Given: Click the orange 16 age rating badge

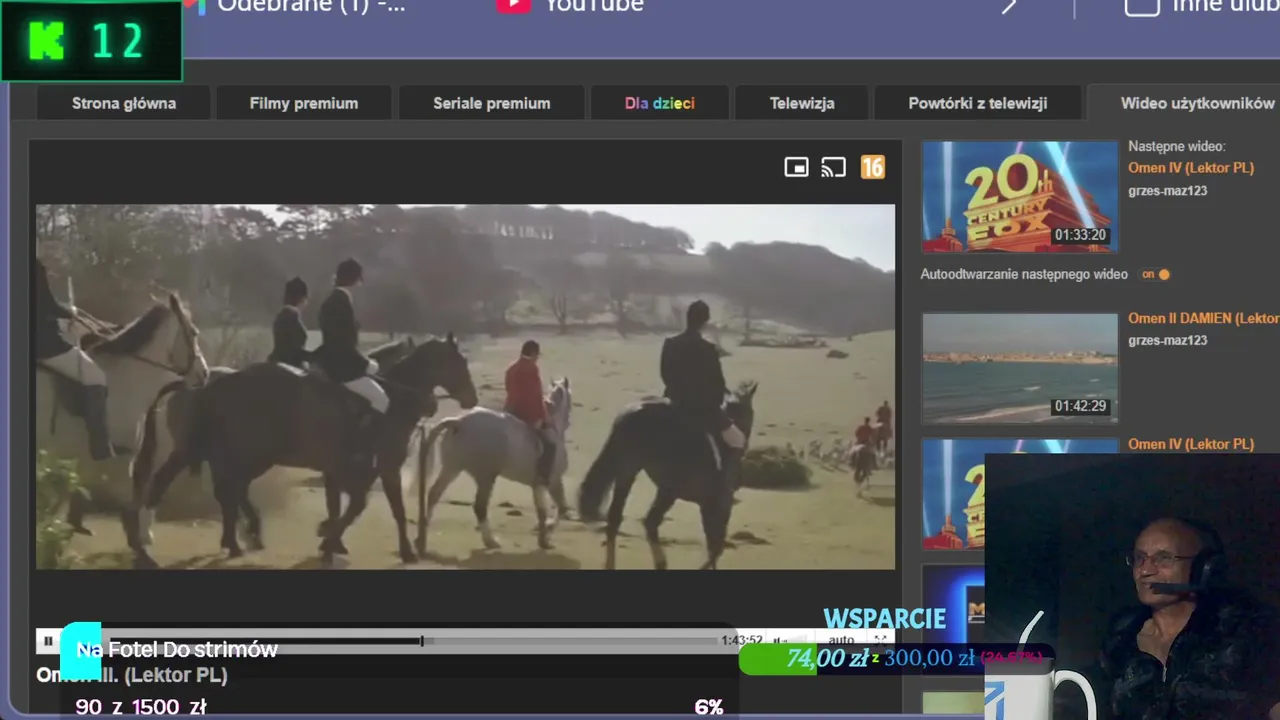Looking at the screenshot, I should (x=873, y=167).
